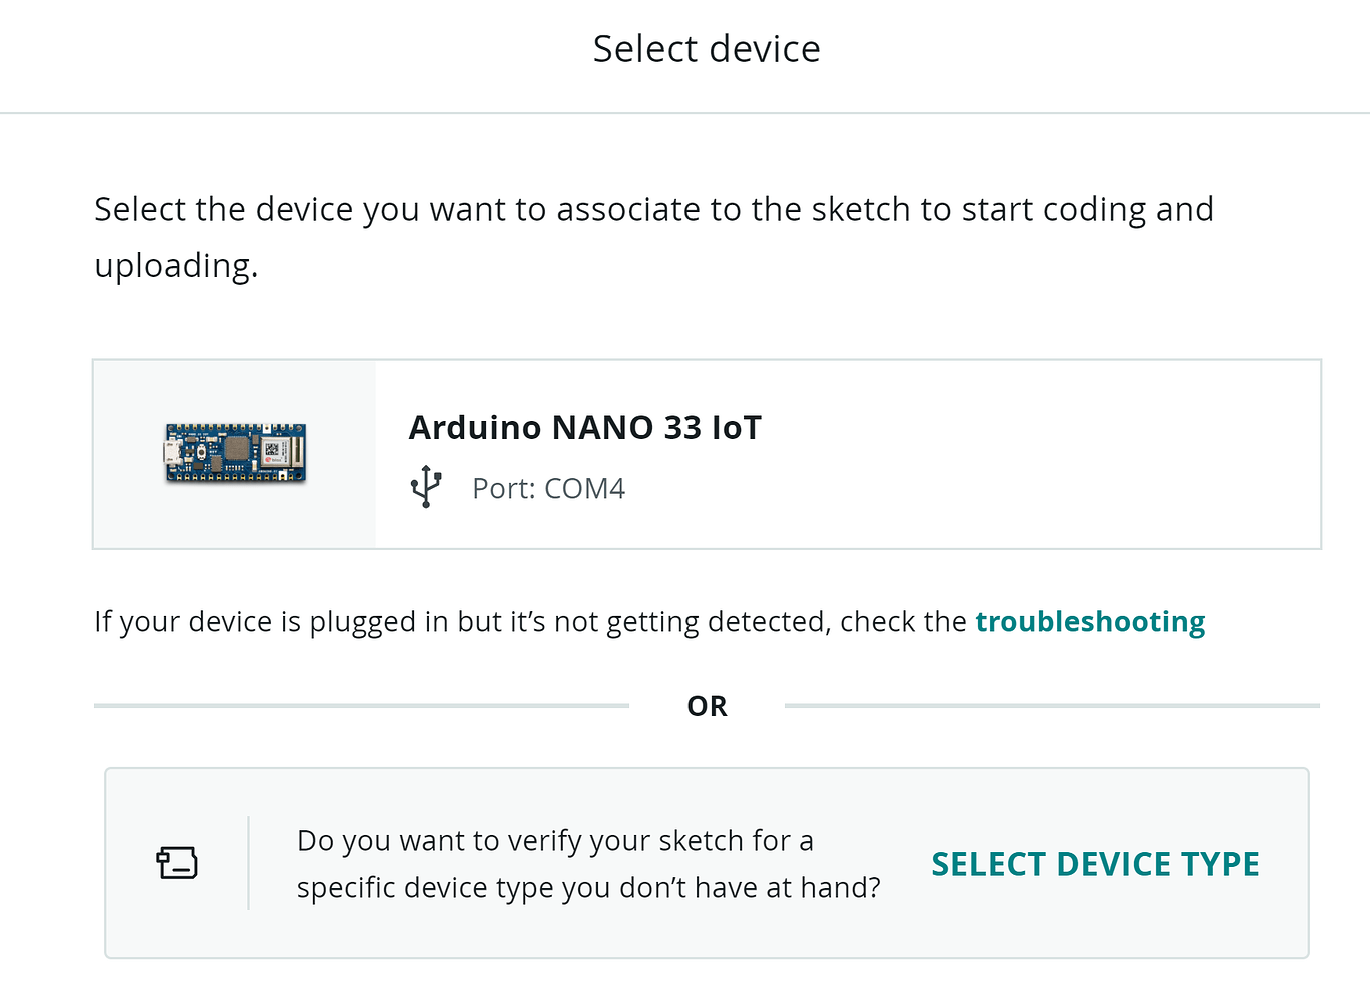Image resolution: width=1370 pixels, height=1000 pixels.
Task: Select the board thumbnail inside the device card
Action: [236, 454]
